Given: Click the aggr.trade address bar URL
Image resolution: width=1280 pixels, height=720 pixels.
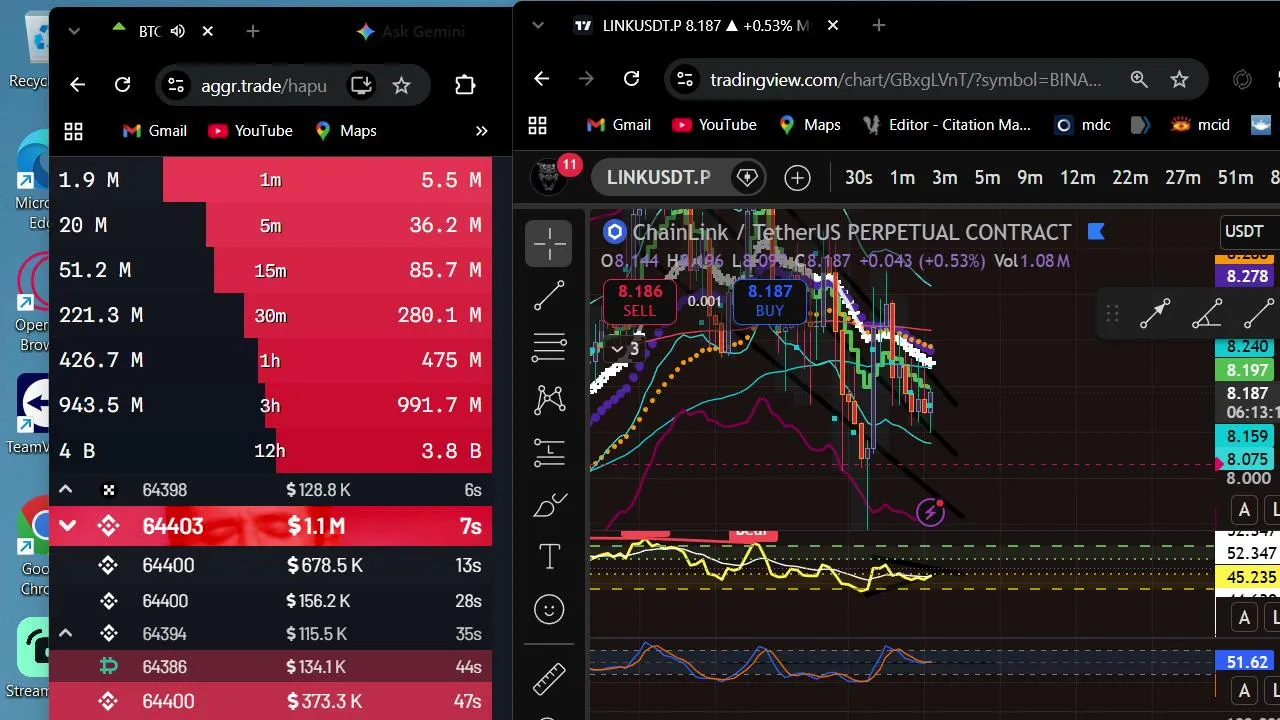Looking at the screenshot, I should click(x=264, y=86).
